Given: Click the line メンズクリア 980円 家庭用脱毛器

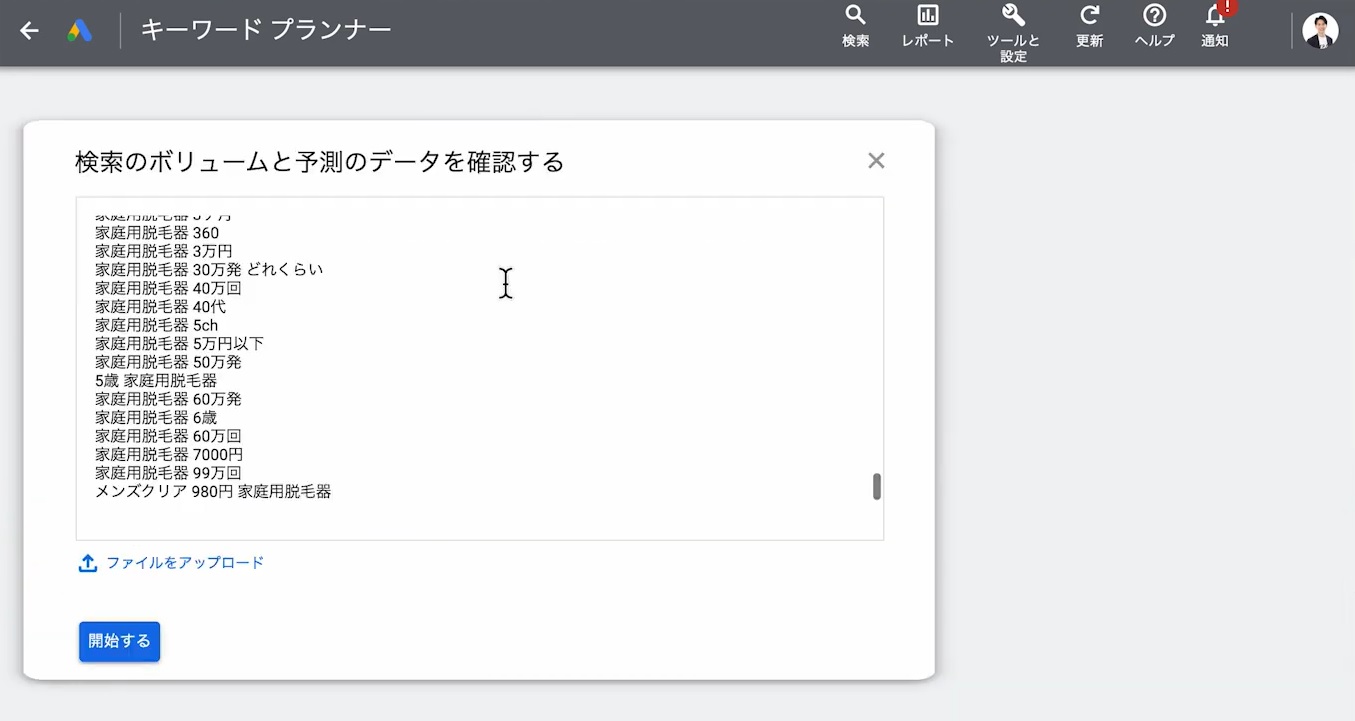Looking at the screenshot, I should pyautogui.click(x=213, y=492).
